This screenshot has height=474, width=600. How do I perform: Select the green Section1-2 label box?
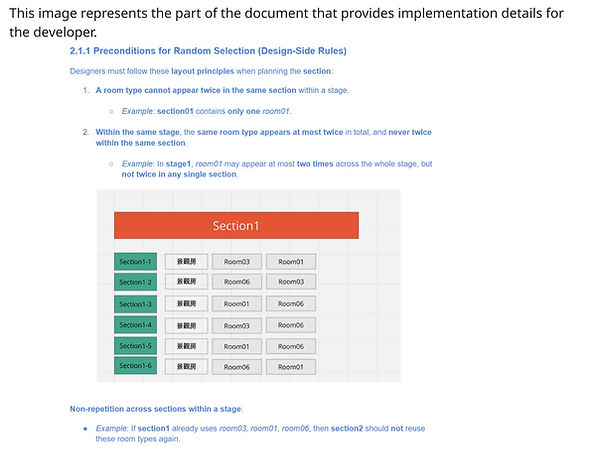pos(135,282)
